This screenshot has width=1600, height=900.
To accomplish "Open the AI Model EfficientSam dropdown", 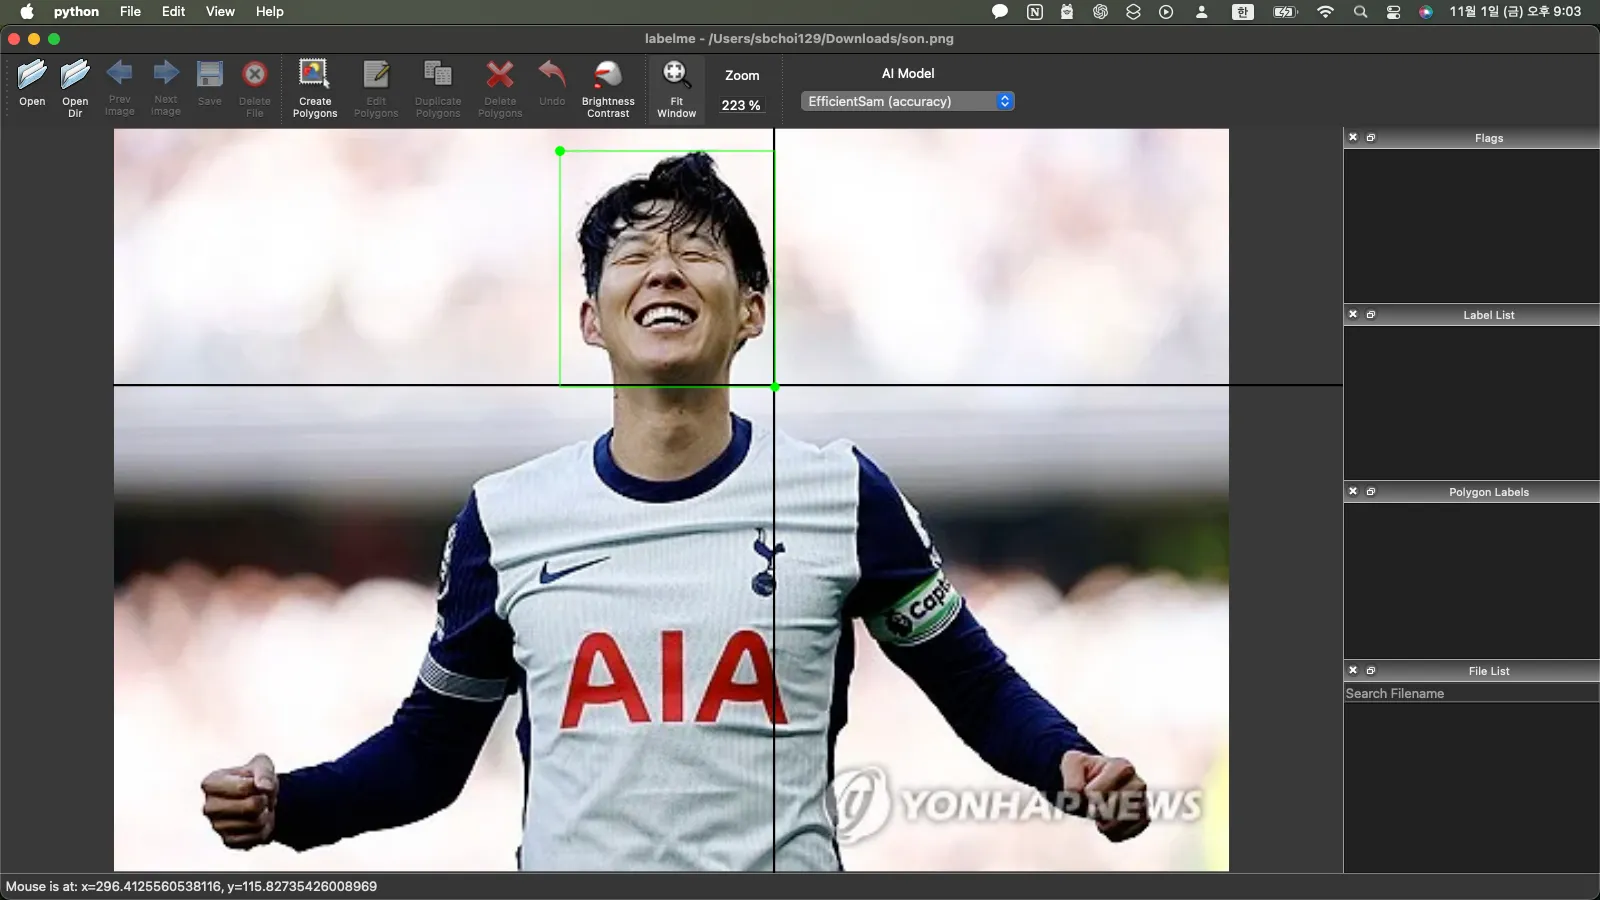I will click(x=908, y=101).
